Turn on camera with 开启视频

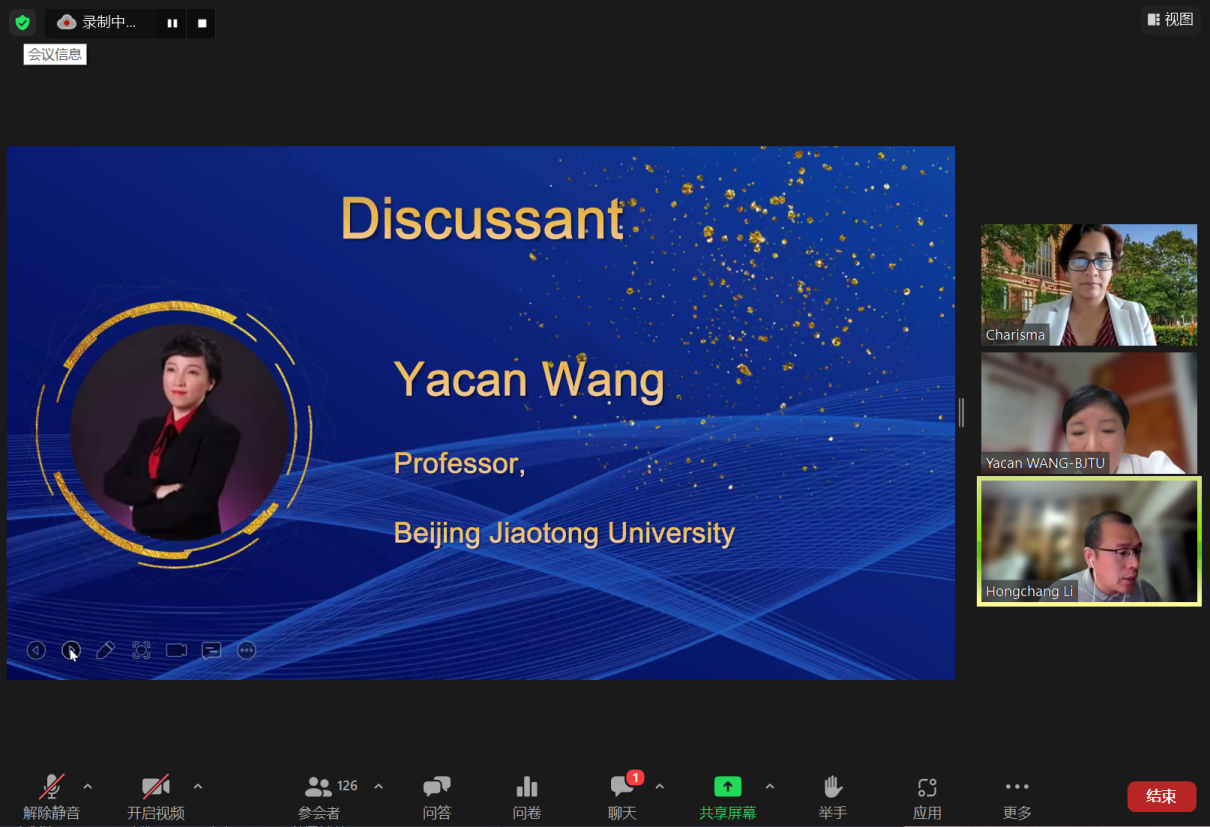click(155, 797)
